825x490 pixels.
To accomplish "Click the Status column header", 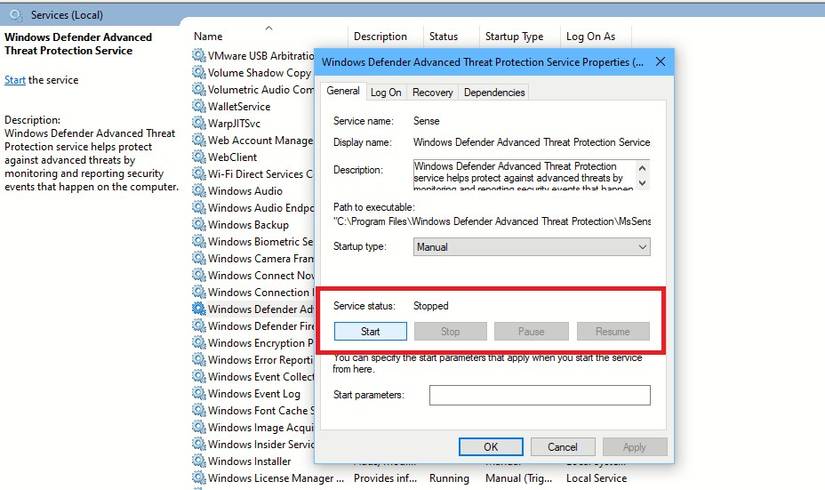I will [x=444, y=36].
